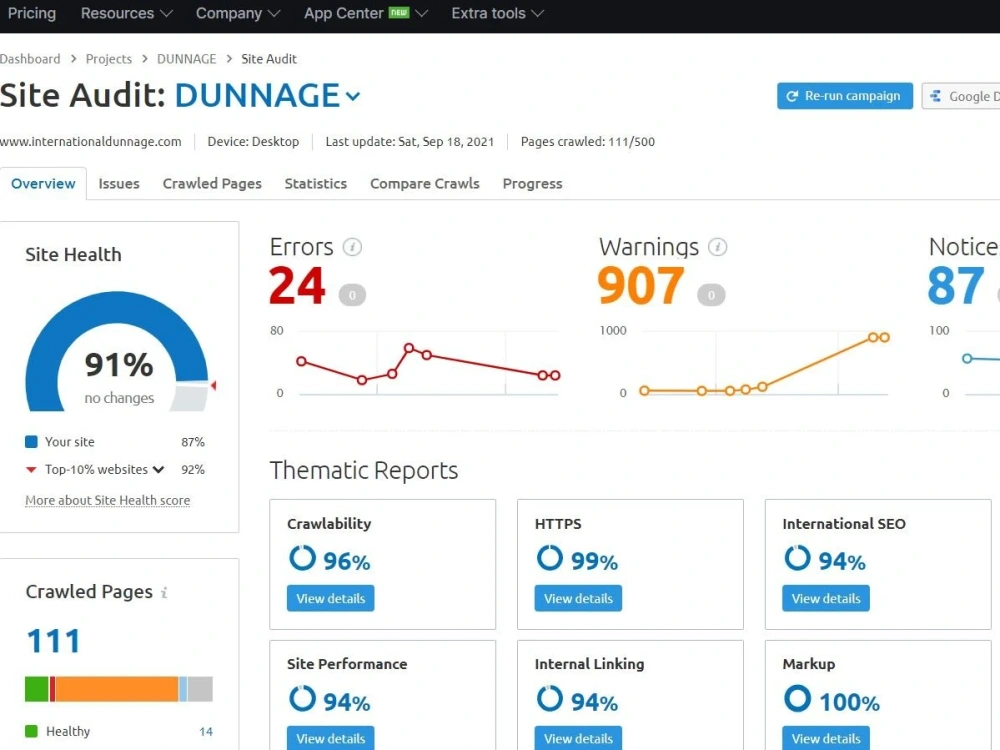Click the Device: Desktop text

pyautogui.click(x=253, y=142)
